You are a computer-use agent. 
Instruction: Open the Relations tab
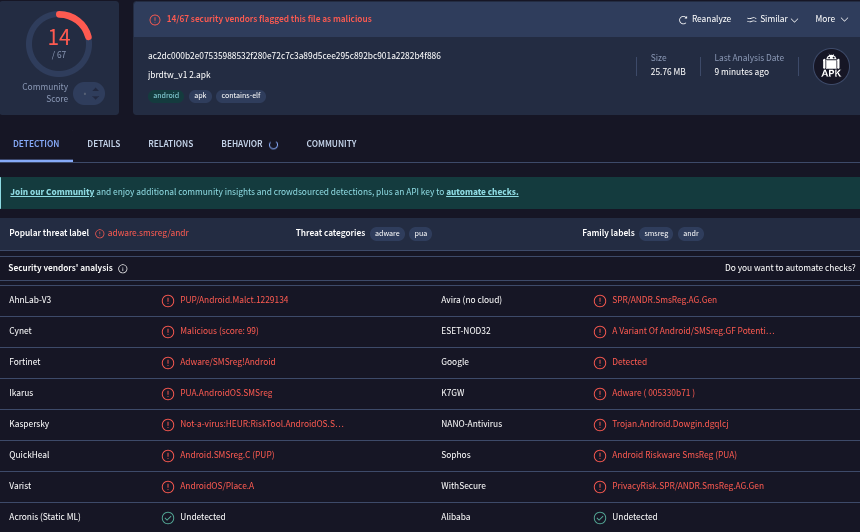(x=170, y=144)
